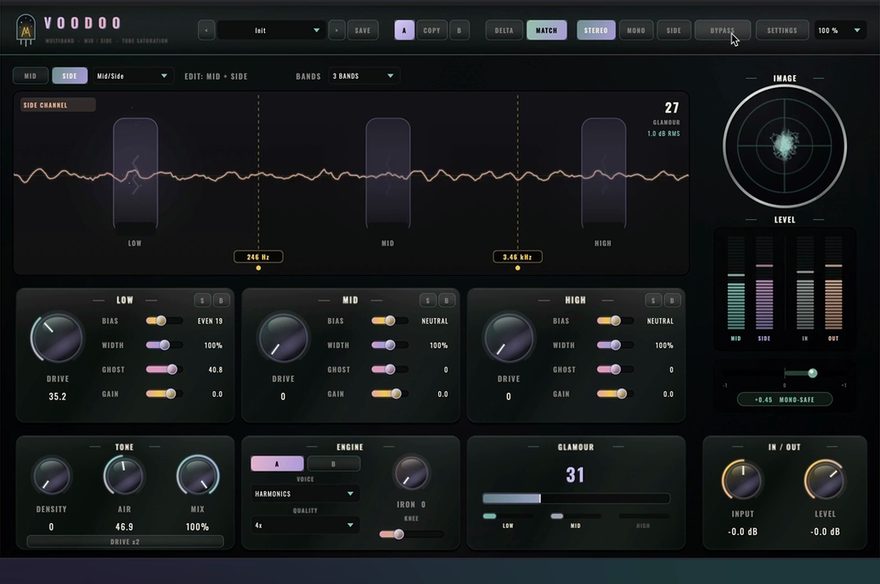Save the current preset

click(363, 30)
